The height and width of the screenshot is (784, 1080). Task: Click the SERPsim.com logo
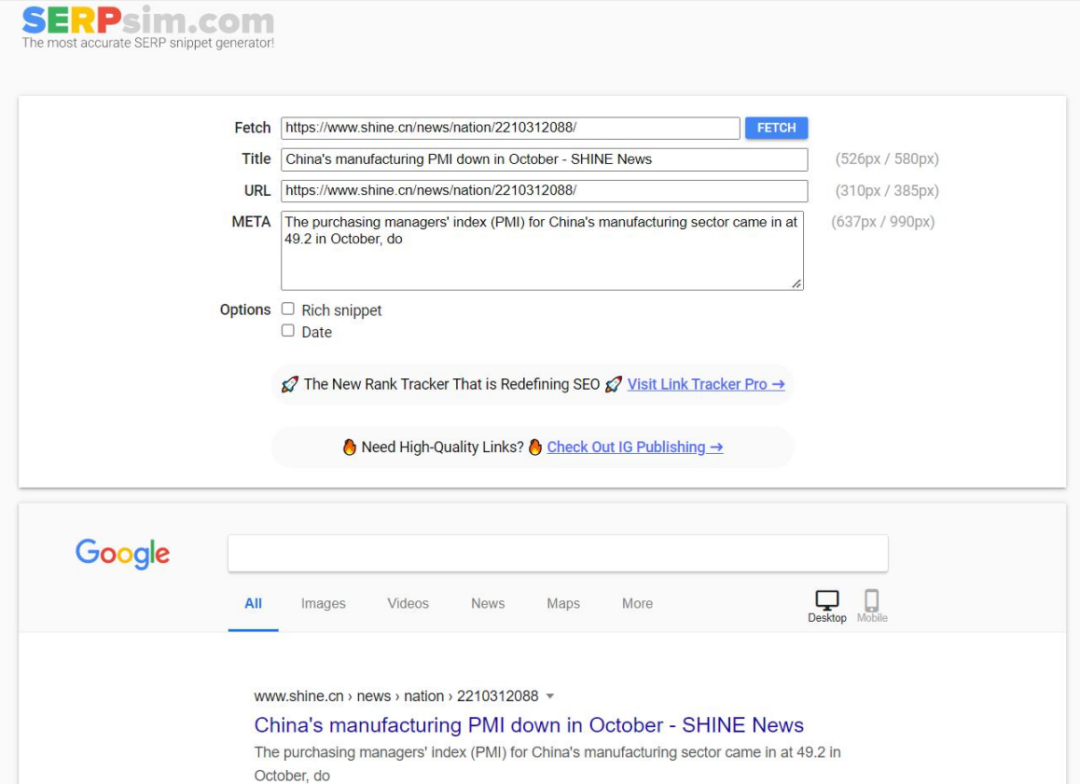147,21
